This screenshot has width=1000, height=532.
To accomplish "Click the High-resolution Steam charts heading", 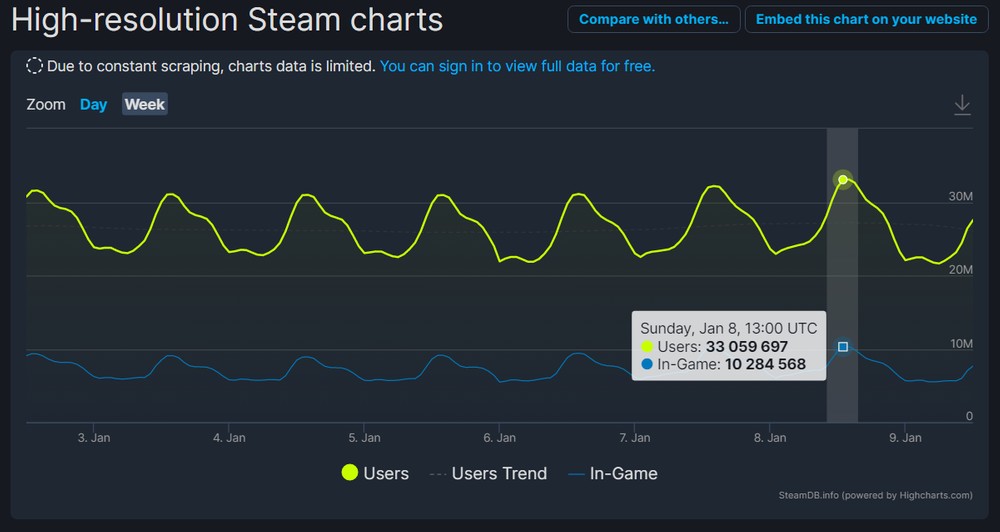I will tap(227, 19).
